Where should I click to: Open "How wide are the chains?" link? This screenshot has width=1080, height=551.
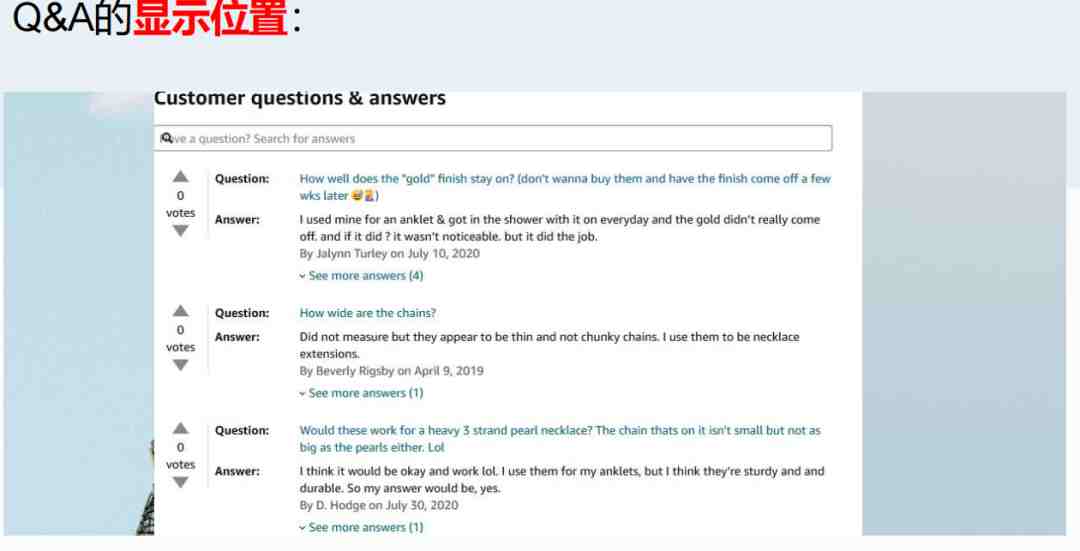pos(367,313)
